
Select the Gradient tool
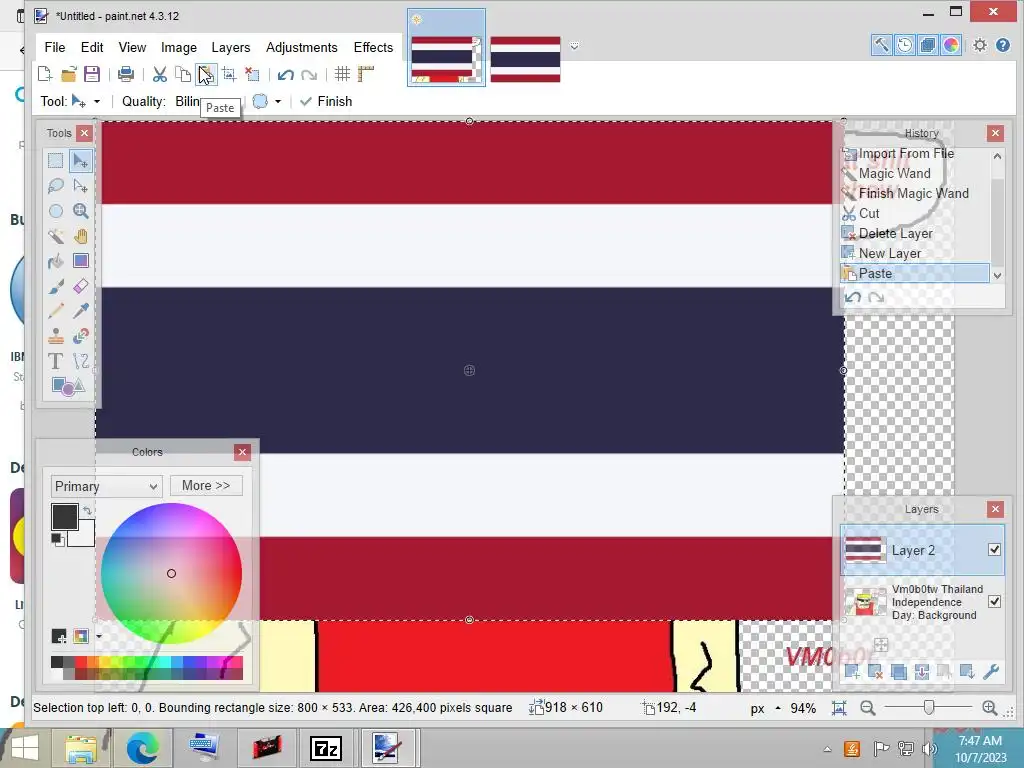pos(80,261)
